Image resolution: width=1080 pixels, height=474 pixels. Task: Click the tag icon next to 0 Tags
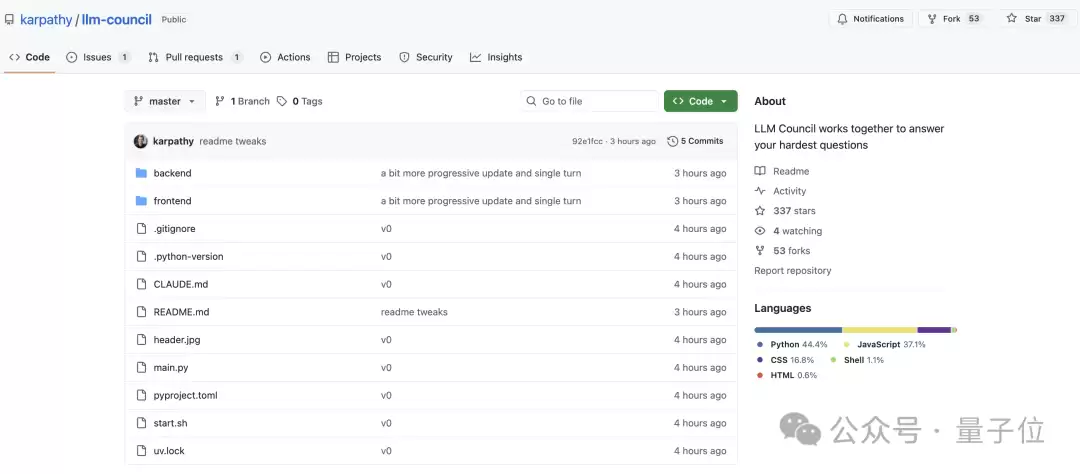point(282,101)
